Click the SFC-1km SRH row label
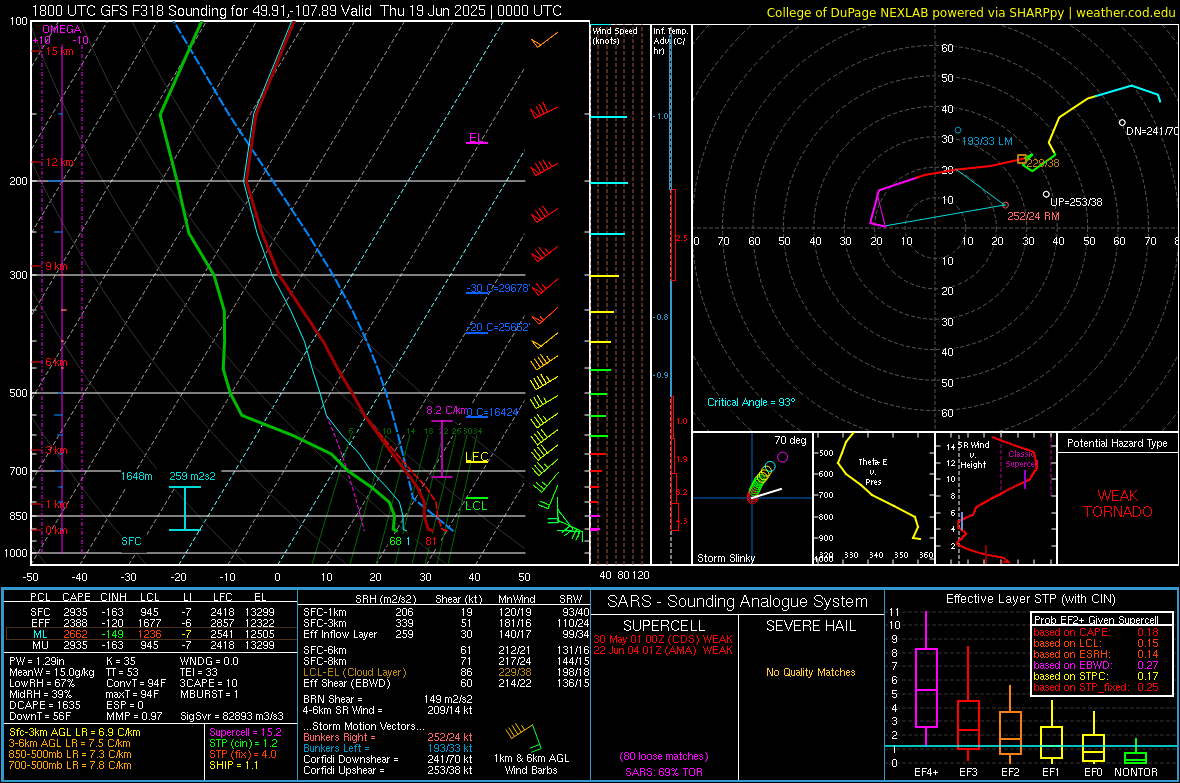This screenshot has height=783, width=1180. tap(325, 612)
